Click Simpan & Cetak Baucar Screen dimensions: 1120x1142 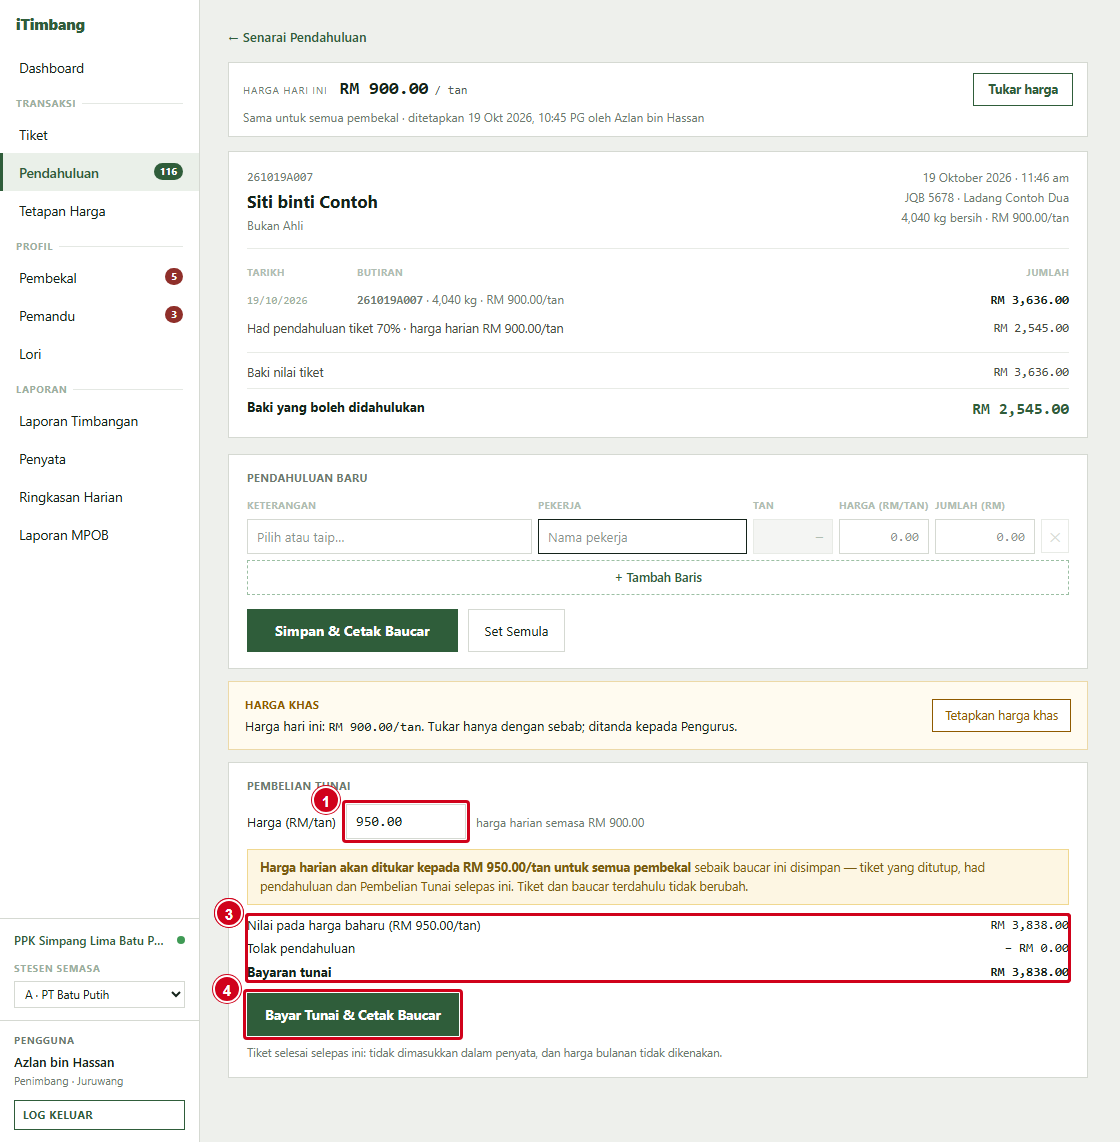[x=352, y=631]
